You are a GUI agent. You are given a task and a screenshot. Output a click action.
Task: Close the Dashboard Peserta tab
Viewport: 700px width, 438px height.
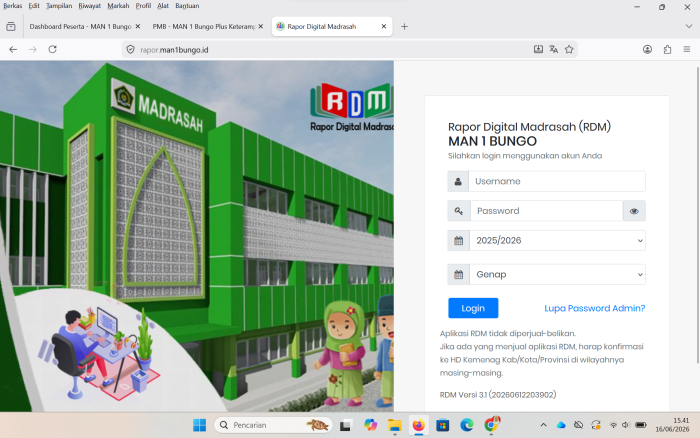(138, 26)
